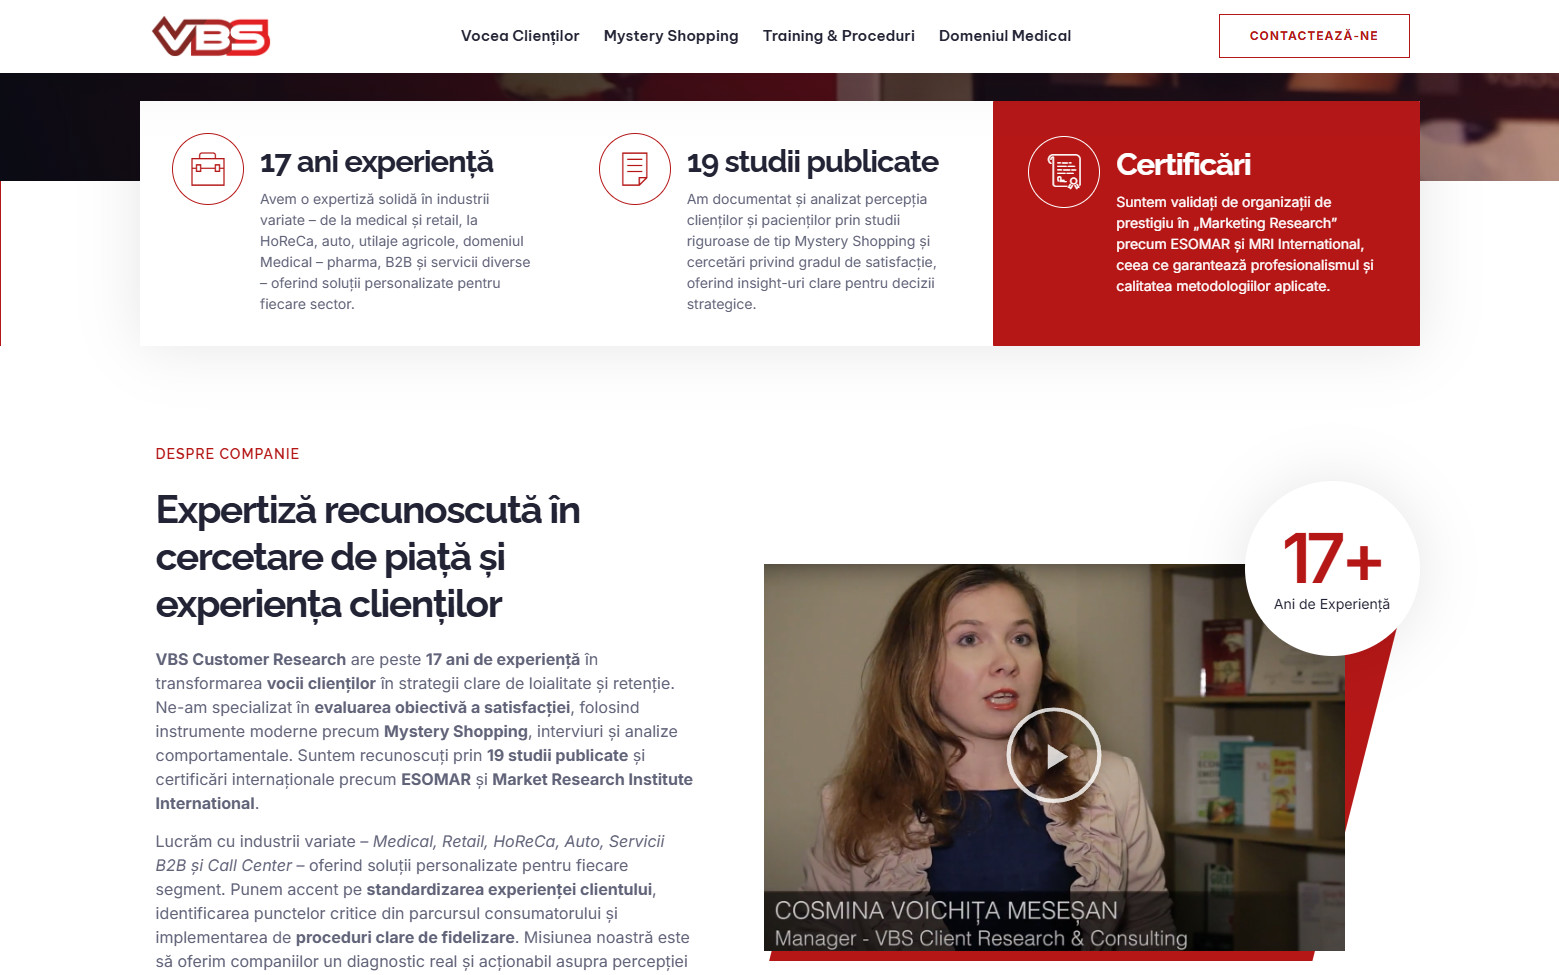The height and width of the screenshot is (975, 1559).
Task: Click the video caption with the manager's name
Action: [x=980, y=923]
